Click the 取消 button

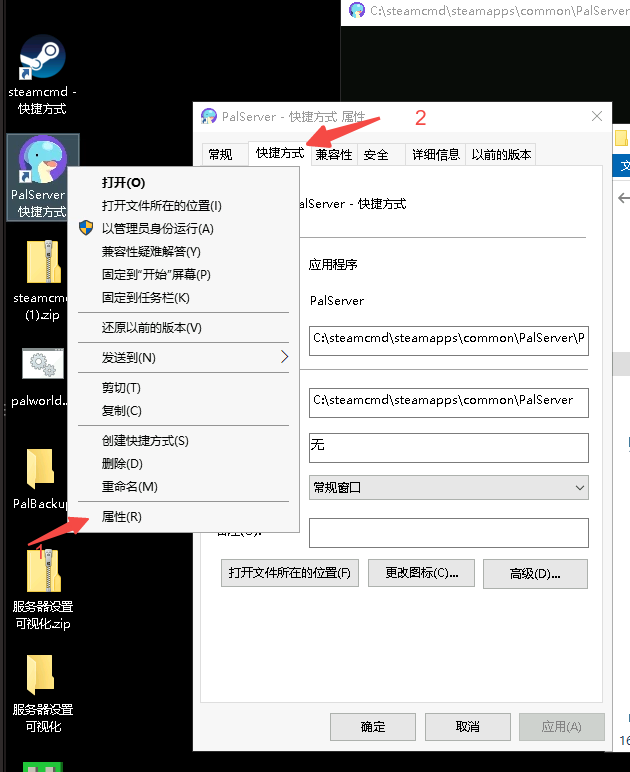pyautogui.click(x=467, y=727)
